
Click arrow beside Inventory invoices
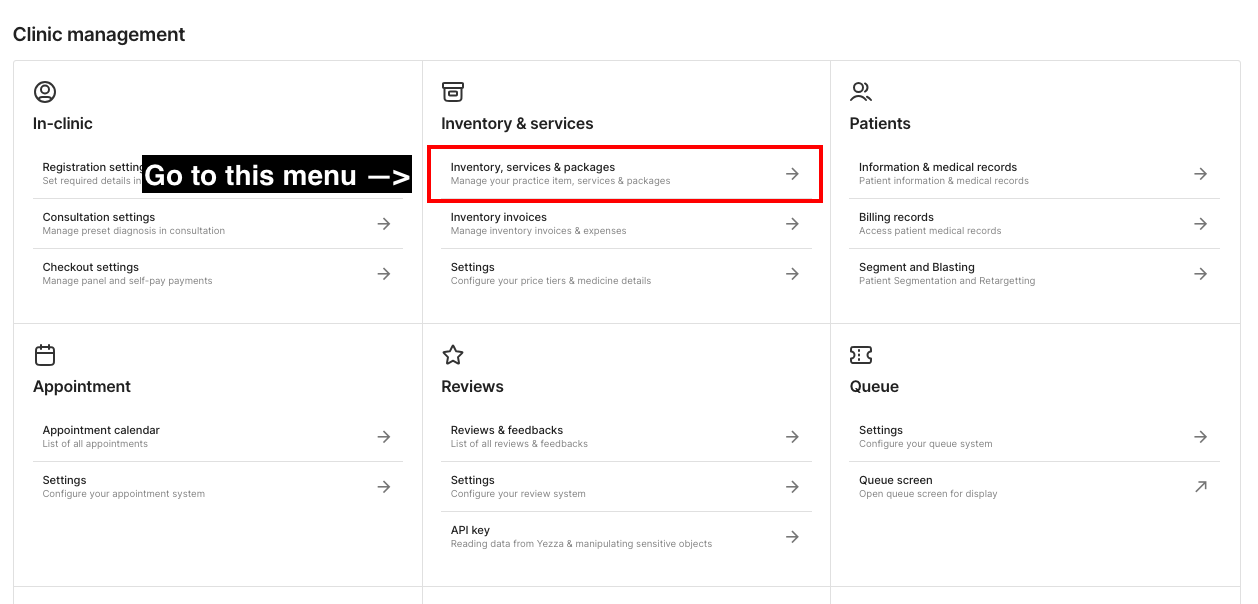click(792, 224)
